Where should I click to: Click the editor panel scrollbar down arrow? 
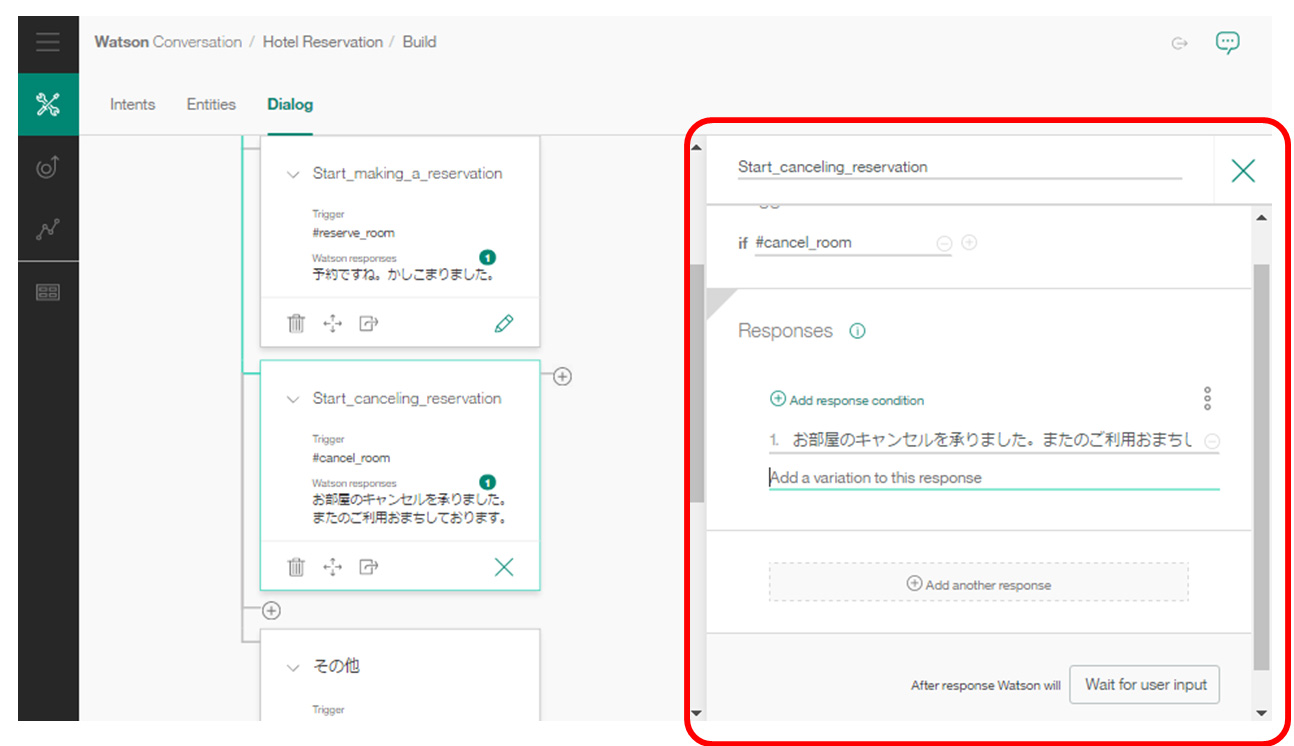click(x=1261, y=713)
